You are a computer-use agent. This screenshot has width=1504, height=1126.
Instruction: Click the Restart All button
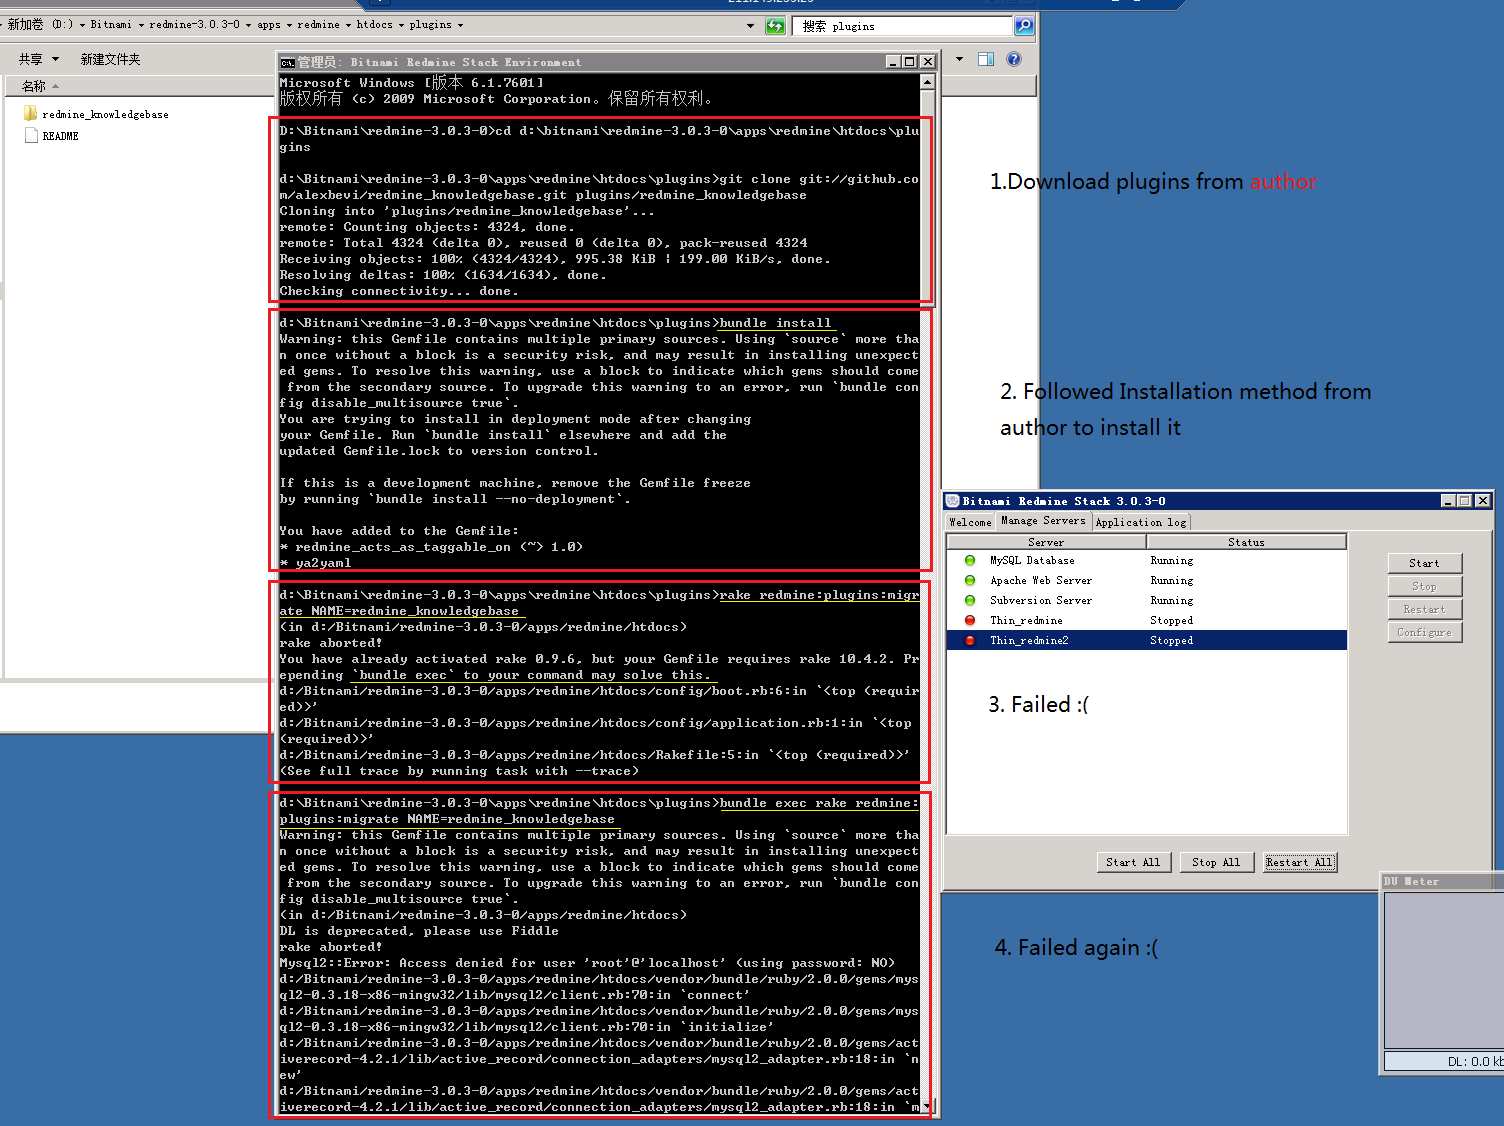1300,862
